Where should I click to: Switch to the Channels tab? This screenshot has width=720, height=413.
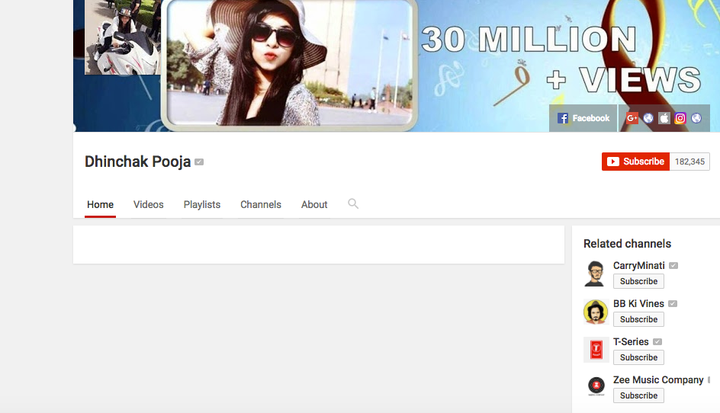pyautogui.click(x=261, y=204)
